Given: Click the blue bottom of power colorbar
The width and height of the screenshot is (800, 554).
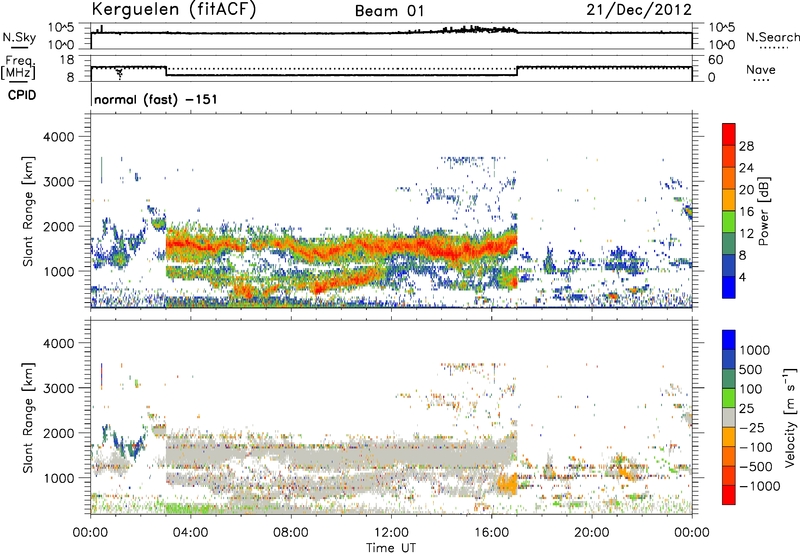Looking at the screenshot, I should coord(729,287).
